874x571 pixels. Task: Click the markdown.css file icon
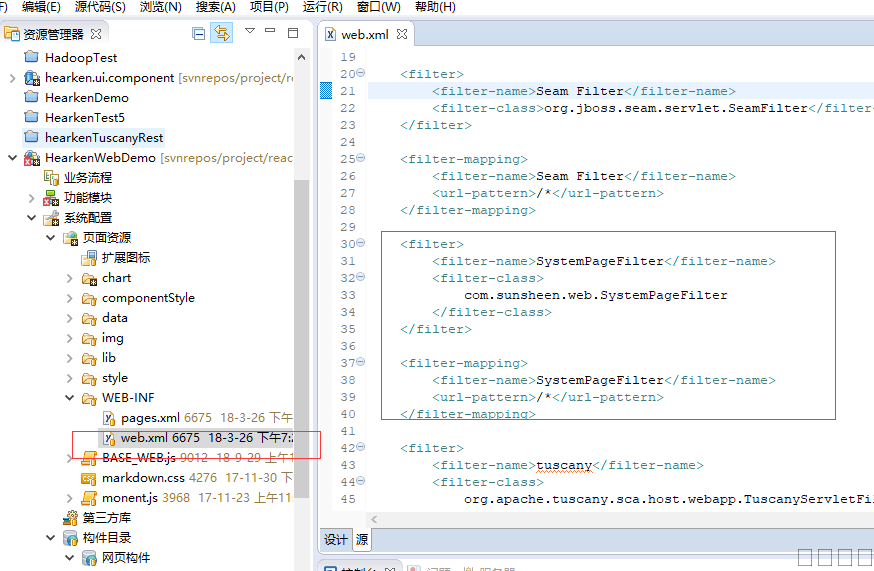tap(90, 478)
